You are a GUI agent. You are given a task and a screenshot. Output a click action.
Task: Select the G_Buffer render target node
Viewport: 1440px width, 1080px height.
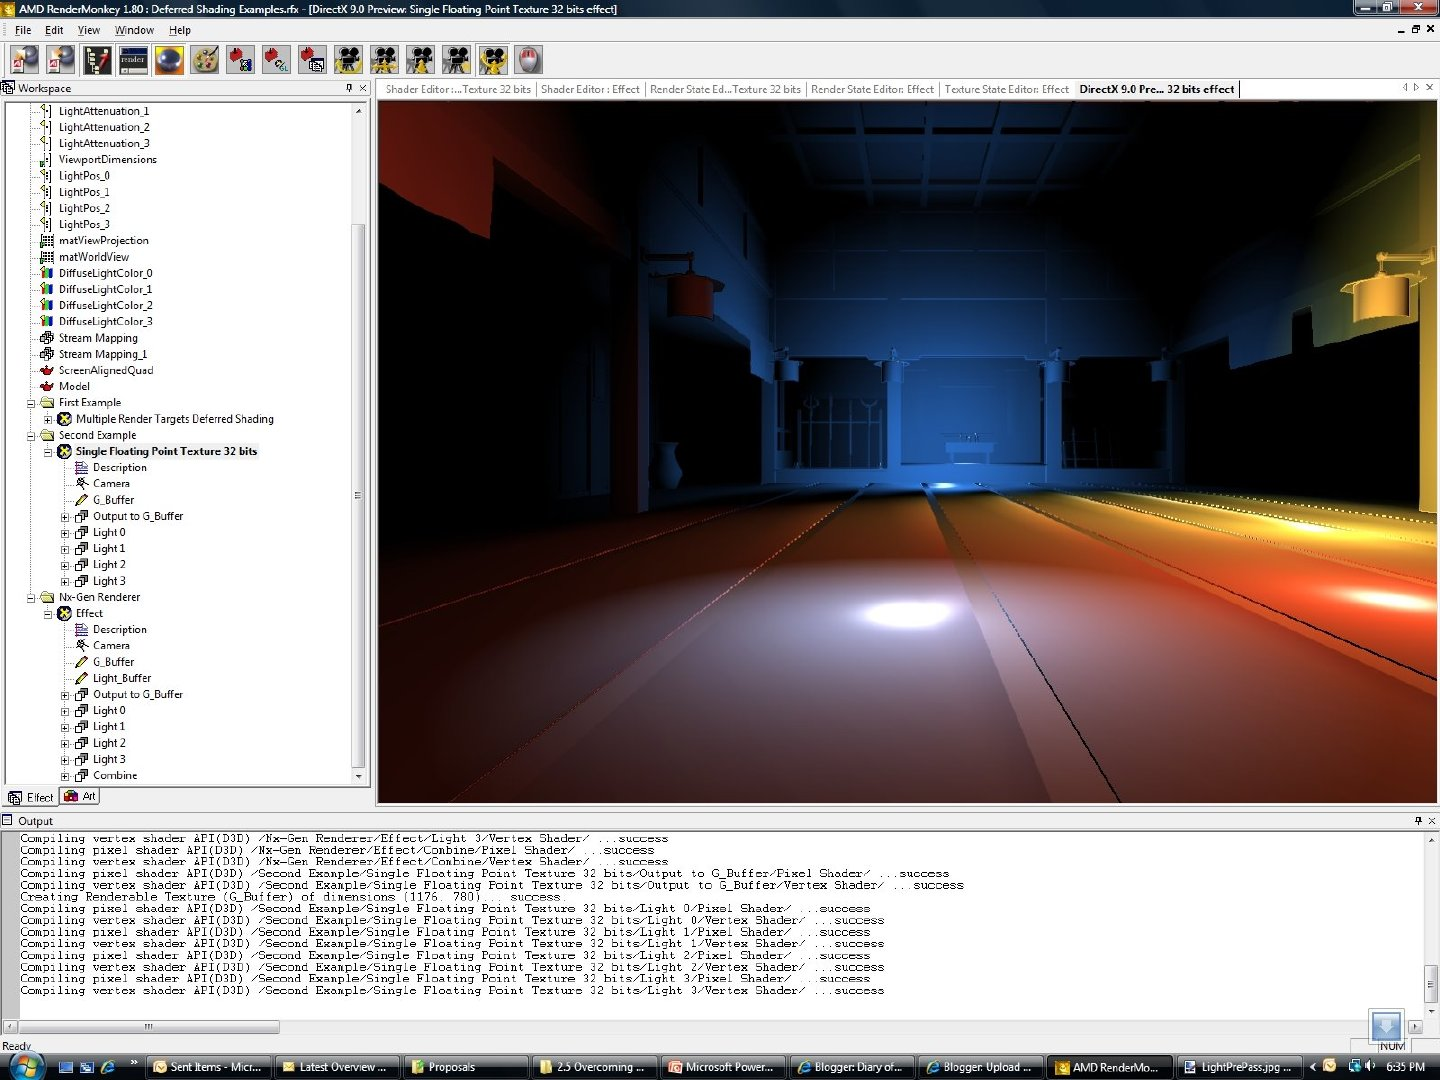click(x=115, y=499)
